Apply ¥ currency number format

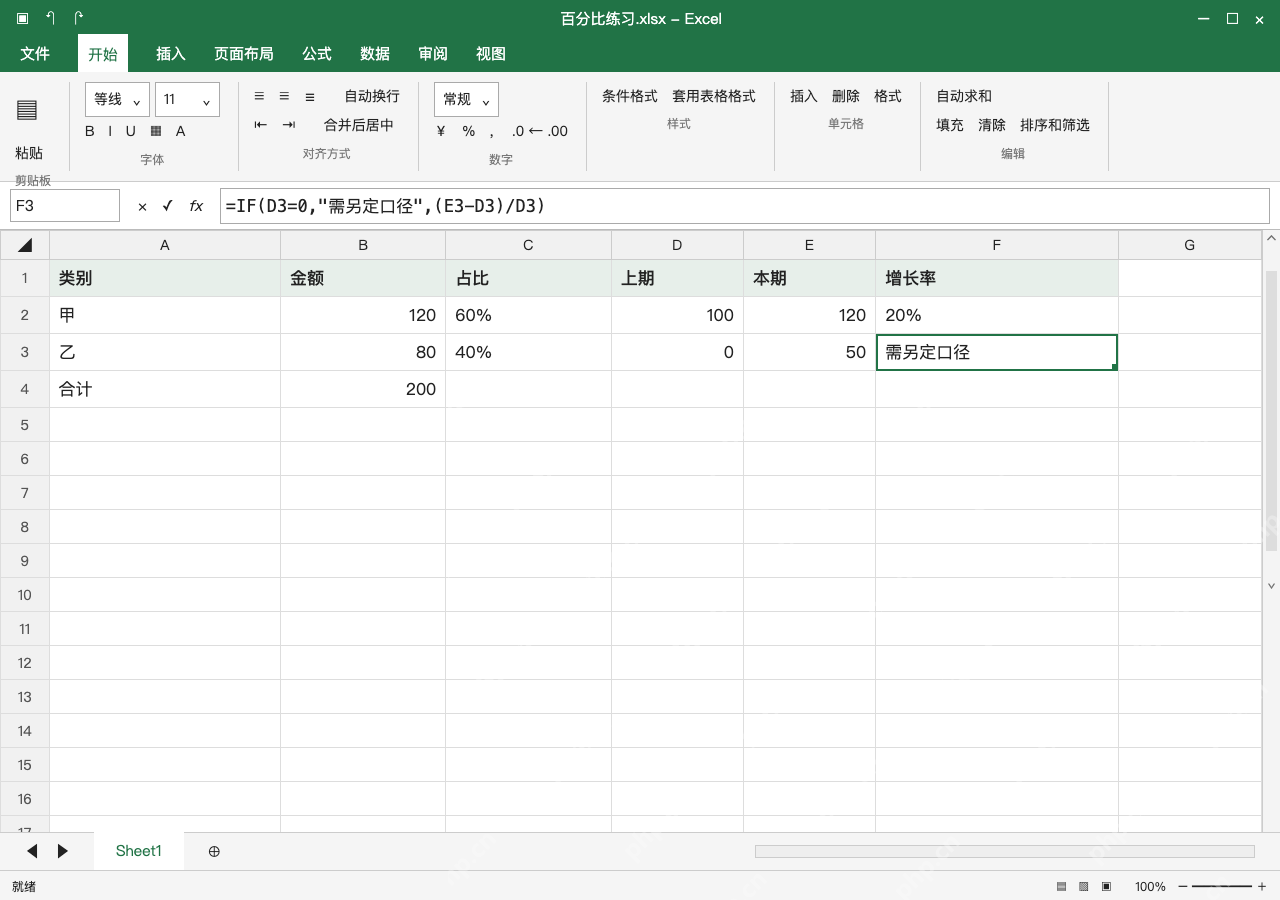click(x=441, y=131)
